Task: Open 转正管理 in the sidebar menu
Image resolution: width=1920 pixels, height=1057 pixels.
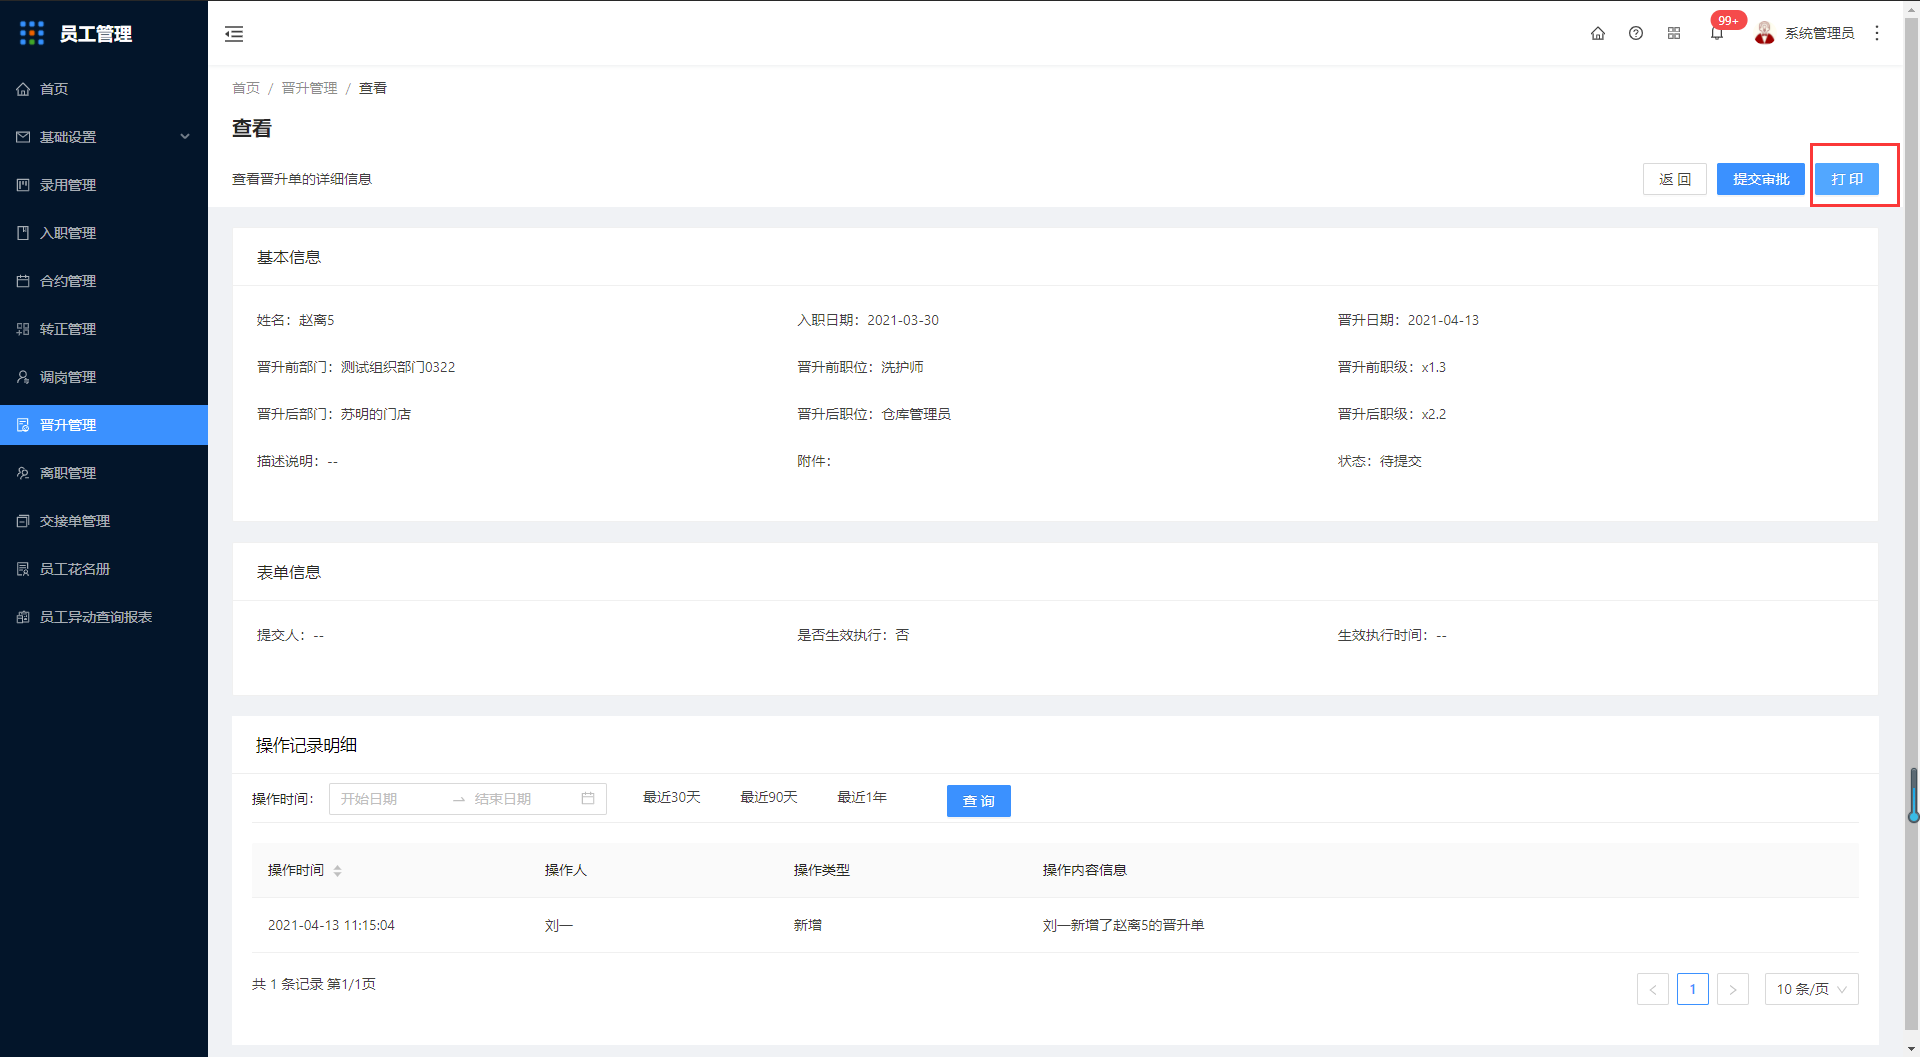Action: point(104,329)
